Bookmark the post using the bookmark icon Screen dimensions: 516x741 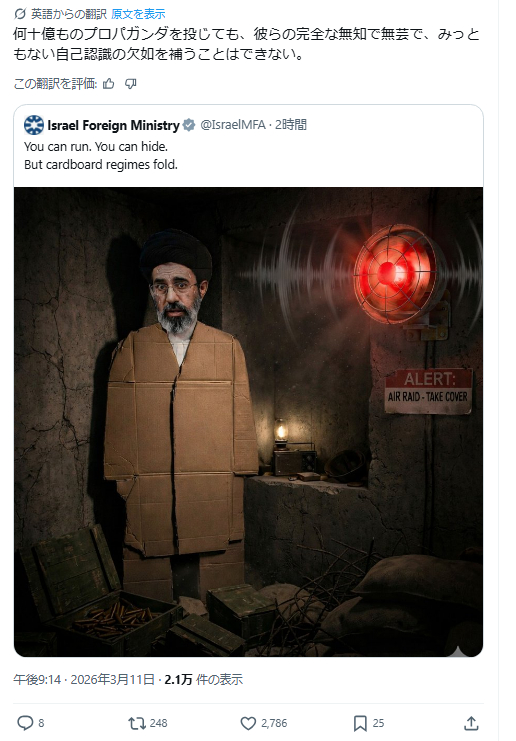(360, 723)
